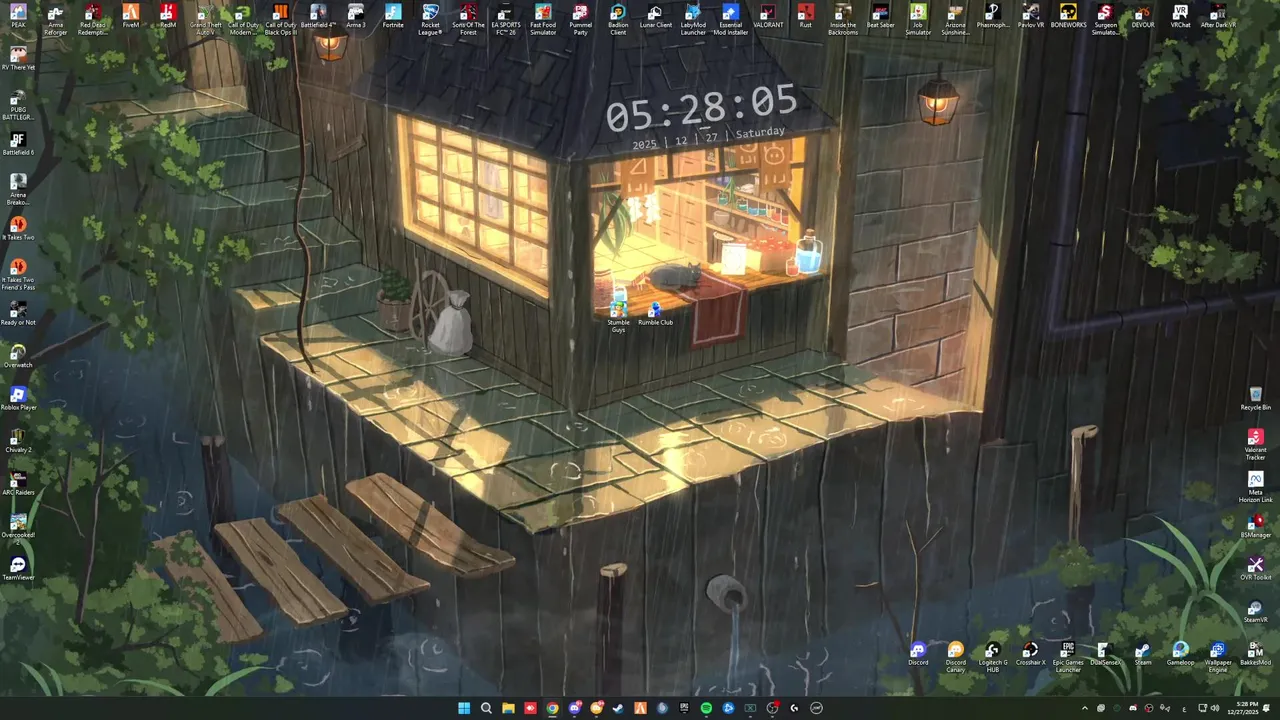The image size is (1280, 720).
Task: Click the Crosshair X shortcut
Action: 1031,654
